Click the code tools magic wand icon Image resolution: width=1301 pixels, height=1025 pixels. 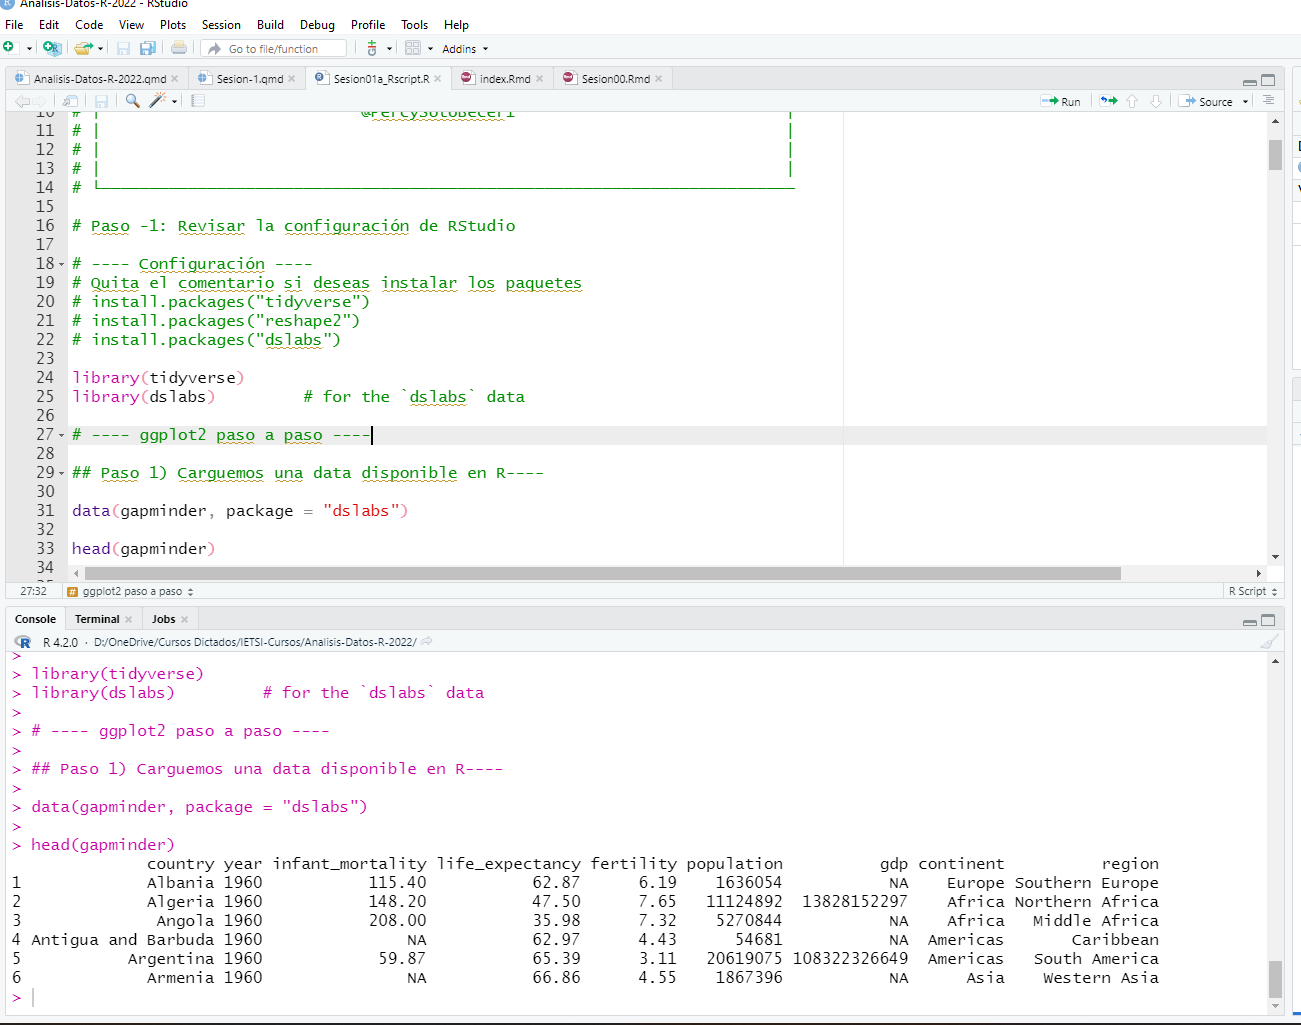tap(157, 101)
